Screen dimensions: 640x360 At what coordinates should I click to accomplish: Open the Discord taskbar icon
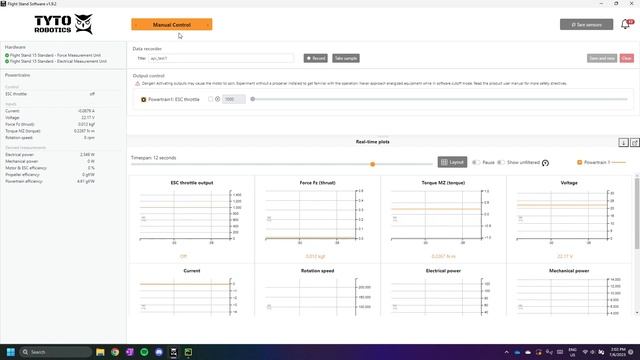pyautogui.click(x=159, y=352)
